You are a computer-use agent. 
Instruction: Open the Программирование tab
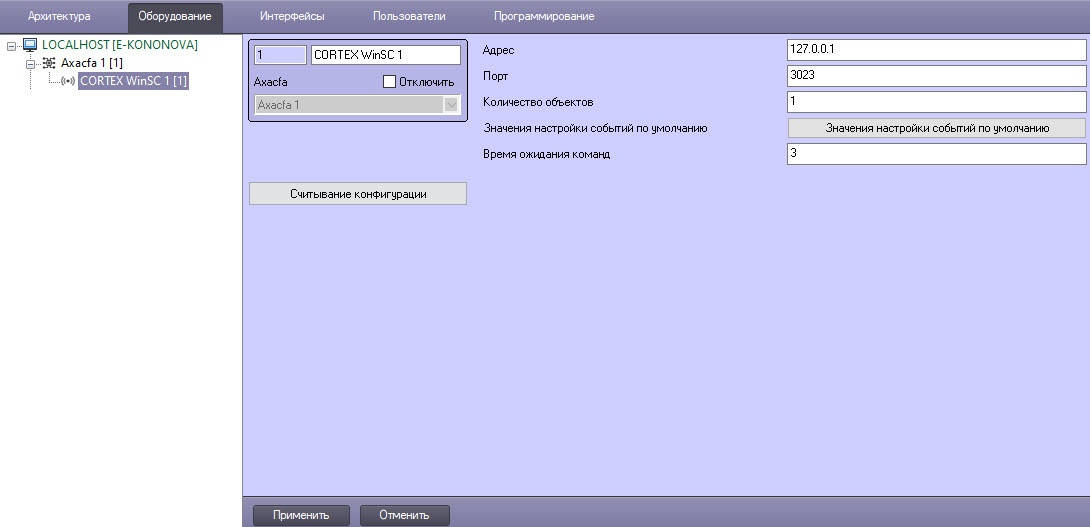pyautogui.click(x=543, y=16)
